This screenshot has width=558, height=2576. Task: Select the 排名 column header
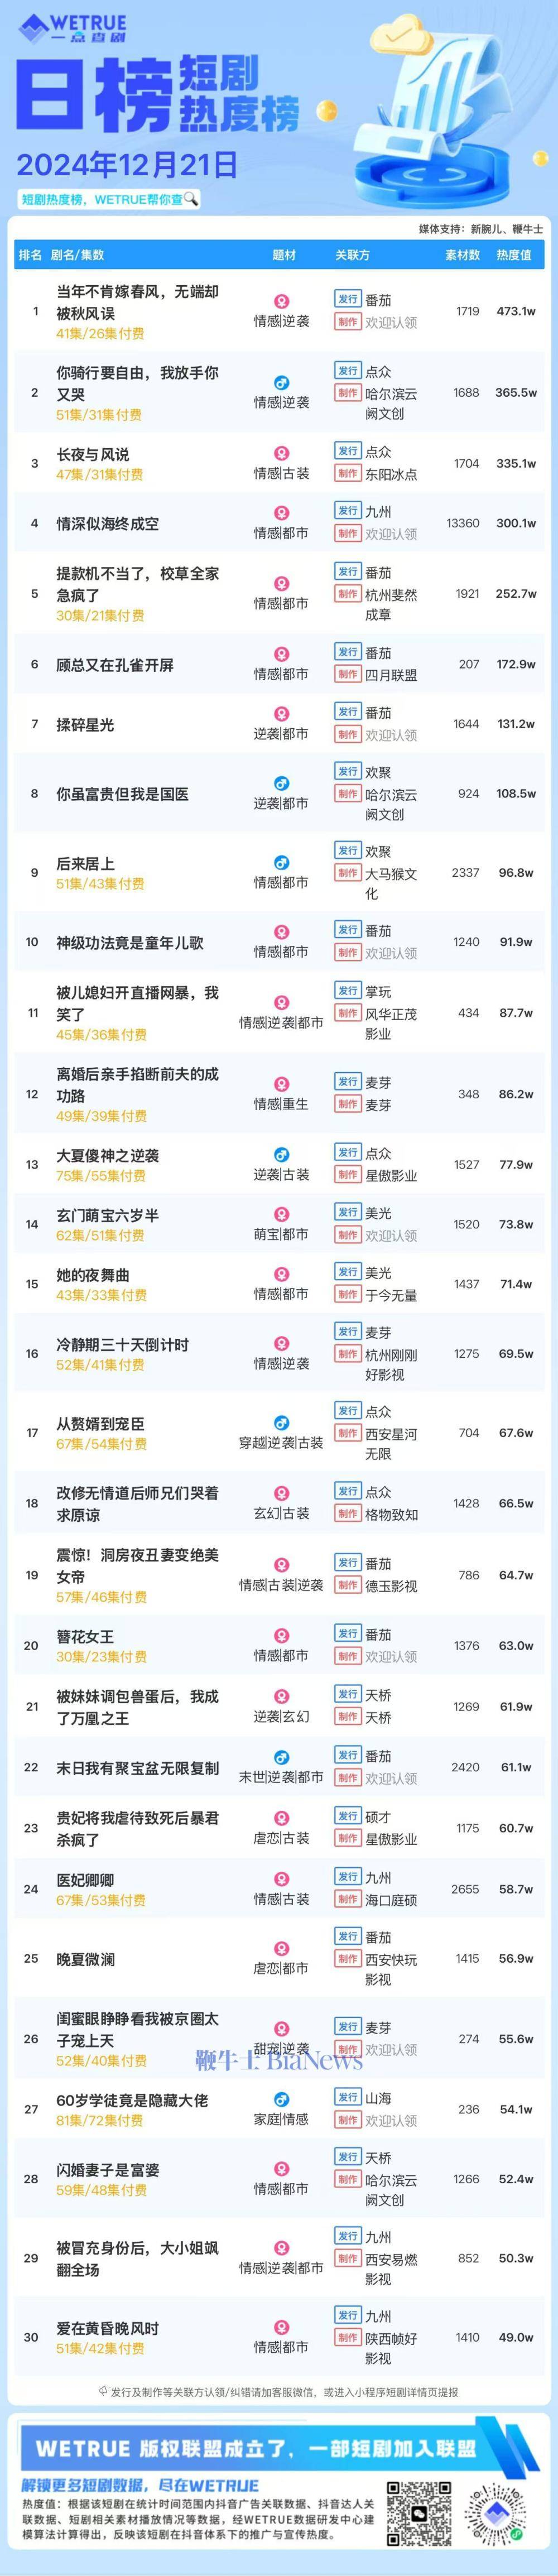[30, 255]
